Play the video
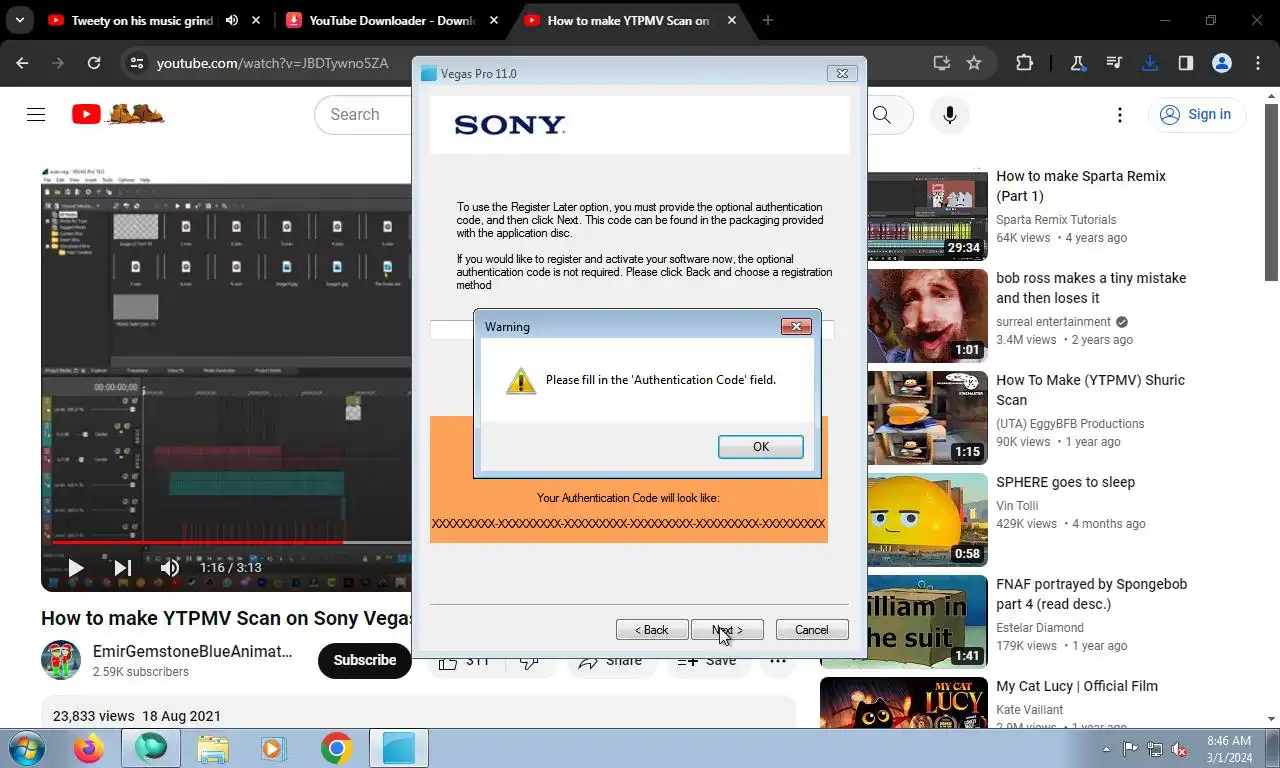 point(75,568)
